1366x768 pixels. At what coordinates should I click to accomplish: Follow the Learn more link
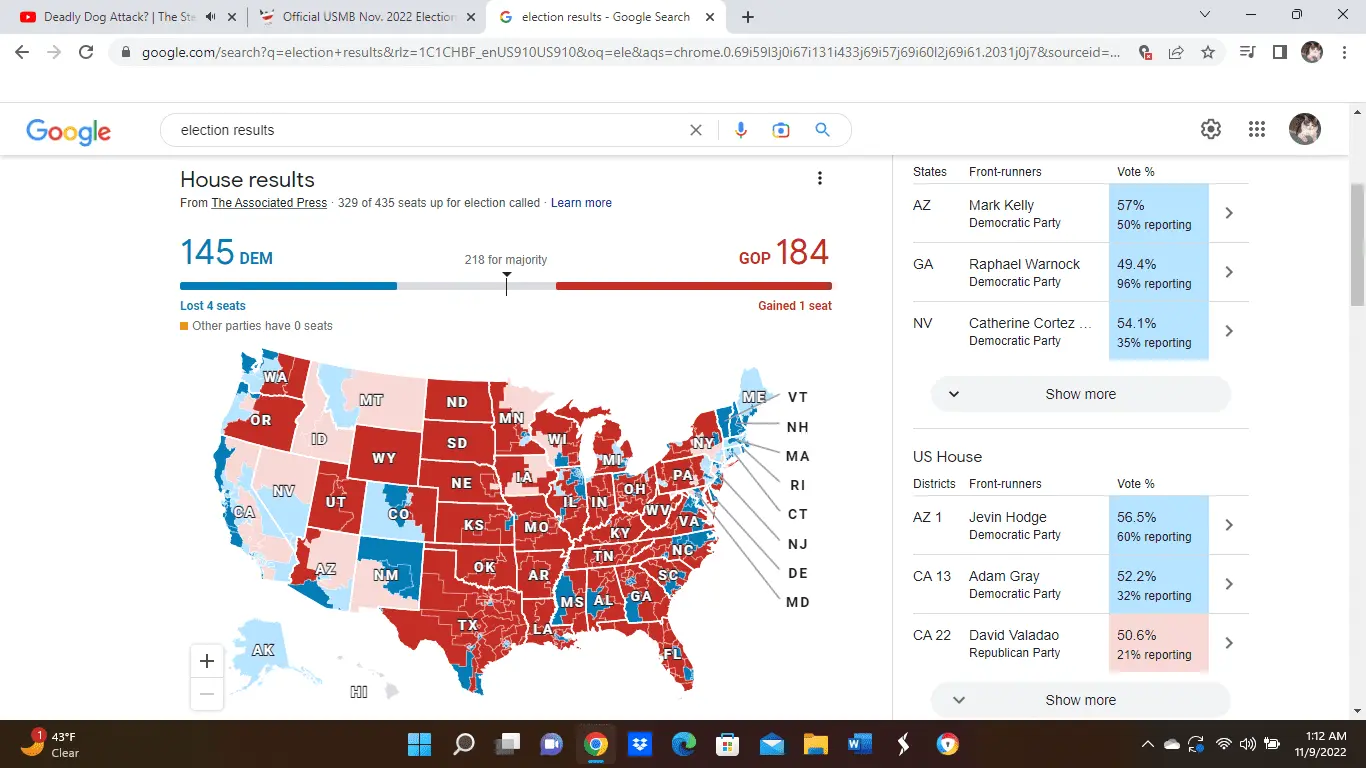pyautogui.click(x=581, y=203)
